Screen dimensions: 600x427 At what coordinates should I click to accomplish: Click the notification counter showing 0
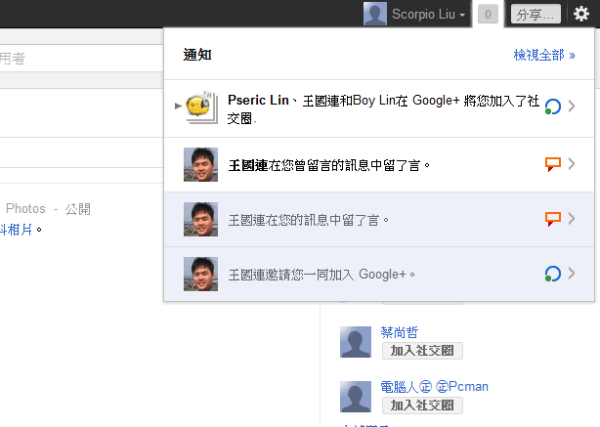pos(487,14)
